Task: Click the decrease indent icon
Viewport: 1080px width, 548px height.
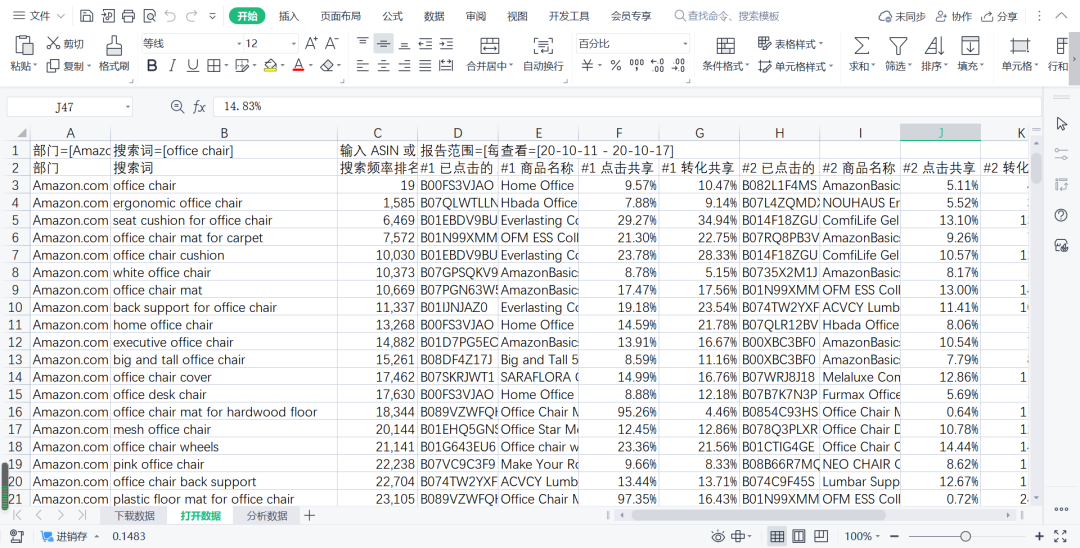Action: pos(426,43)
